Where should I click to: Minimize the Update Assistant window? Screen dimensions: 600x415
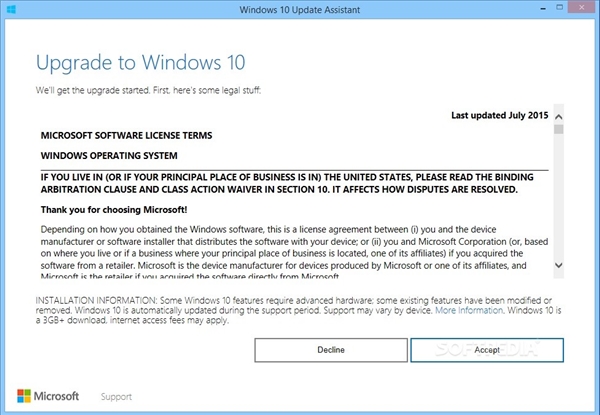tap(543, 8)
